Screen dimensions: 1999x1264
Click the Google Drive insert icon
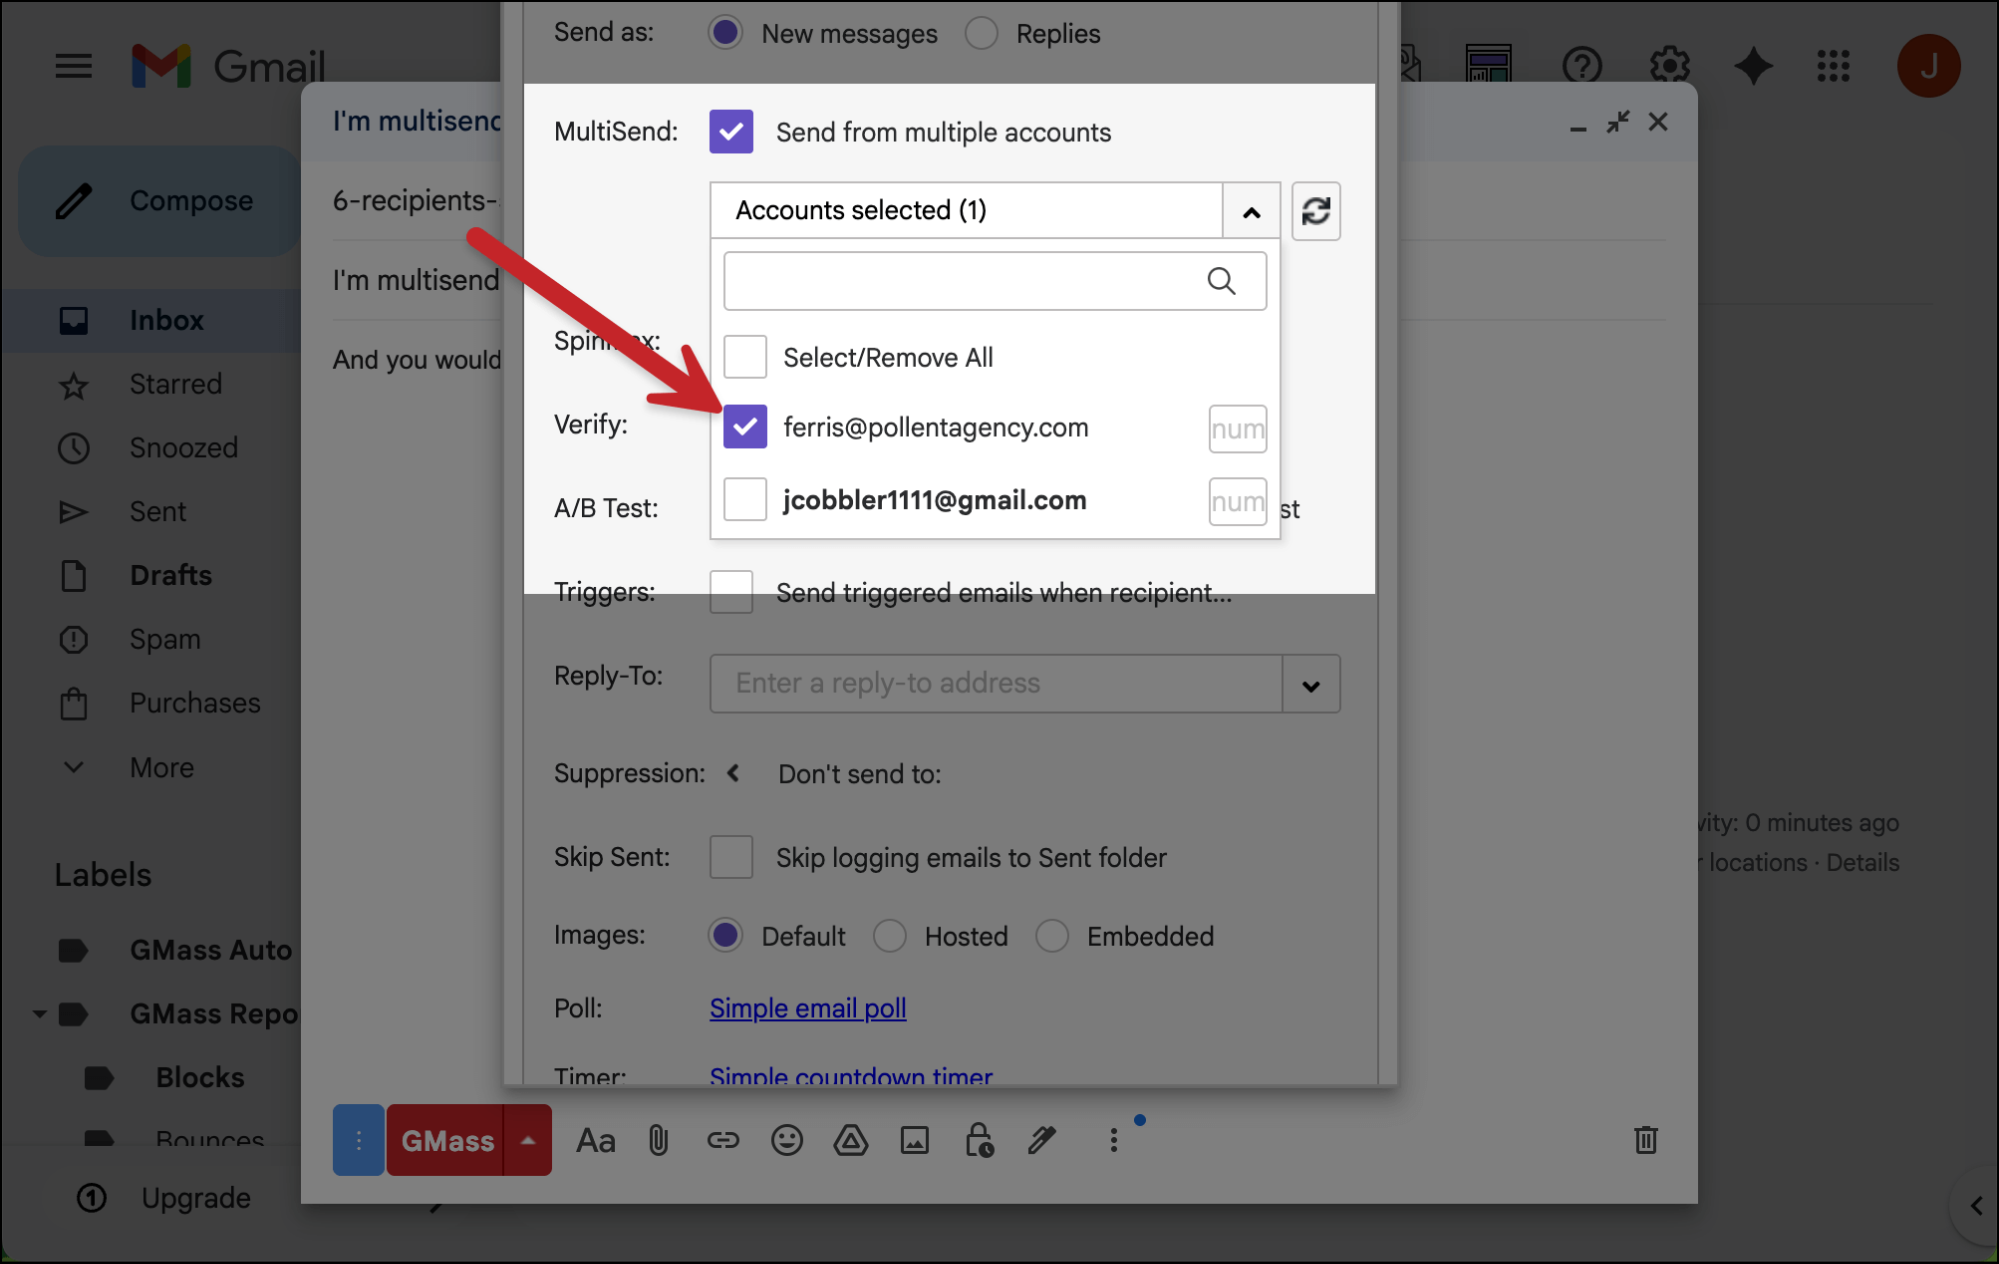850,1140
